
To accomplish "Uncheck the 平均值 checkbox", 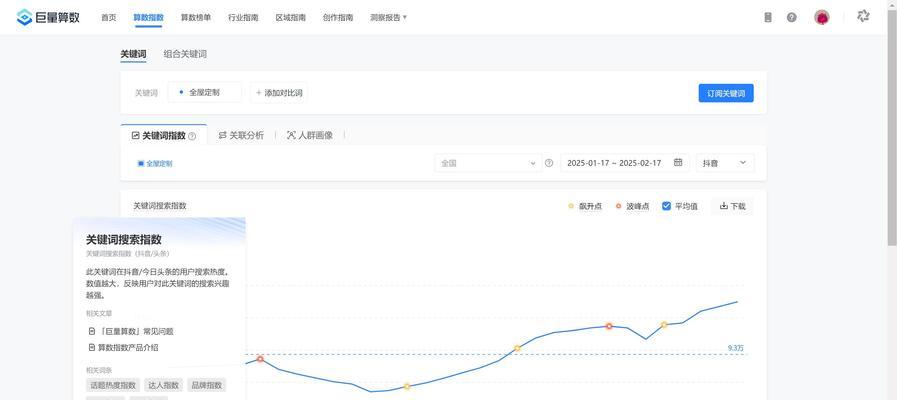I will pos(666,206).
